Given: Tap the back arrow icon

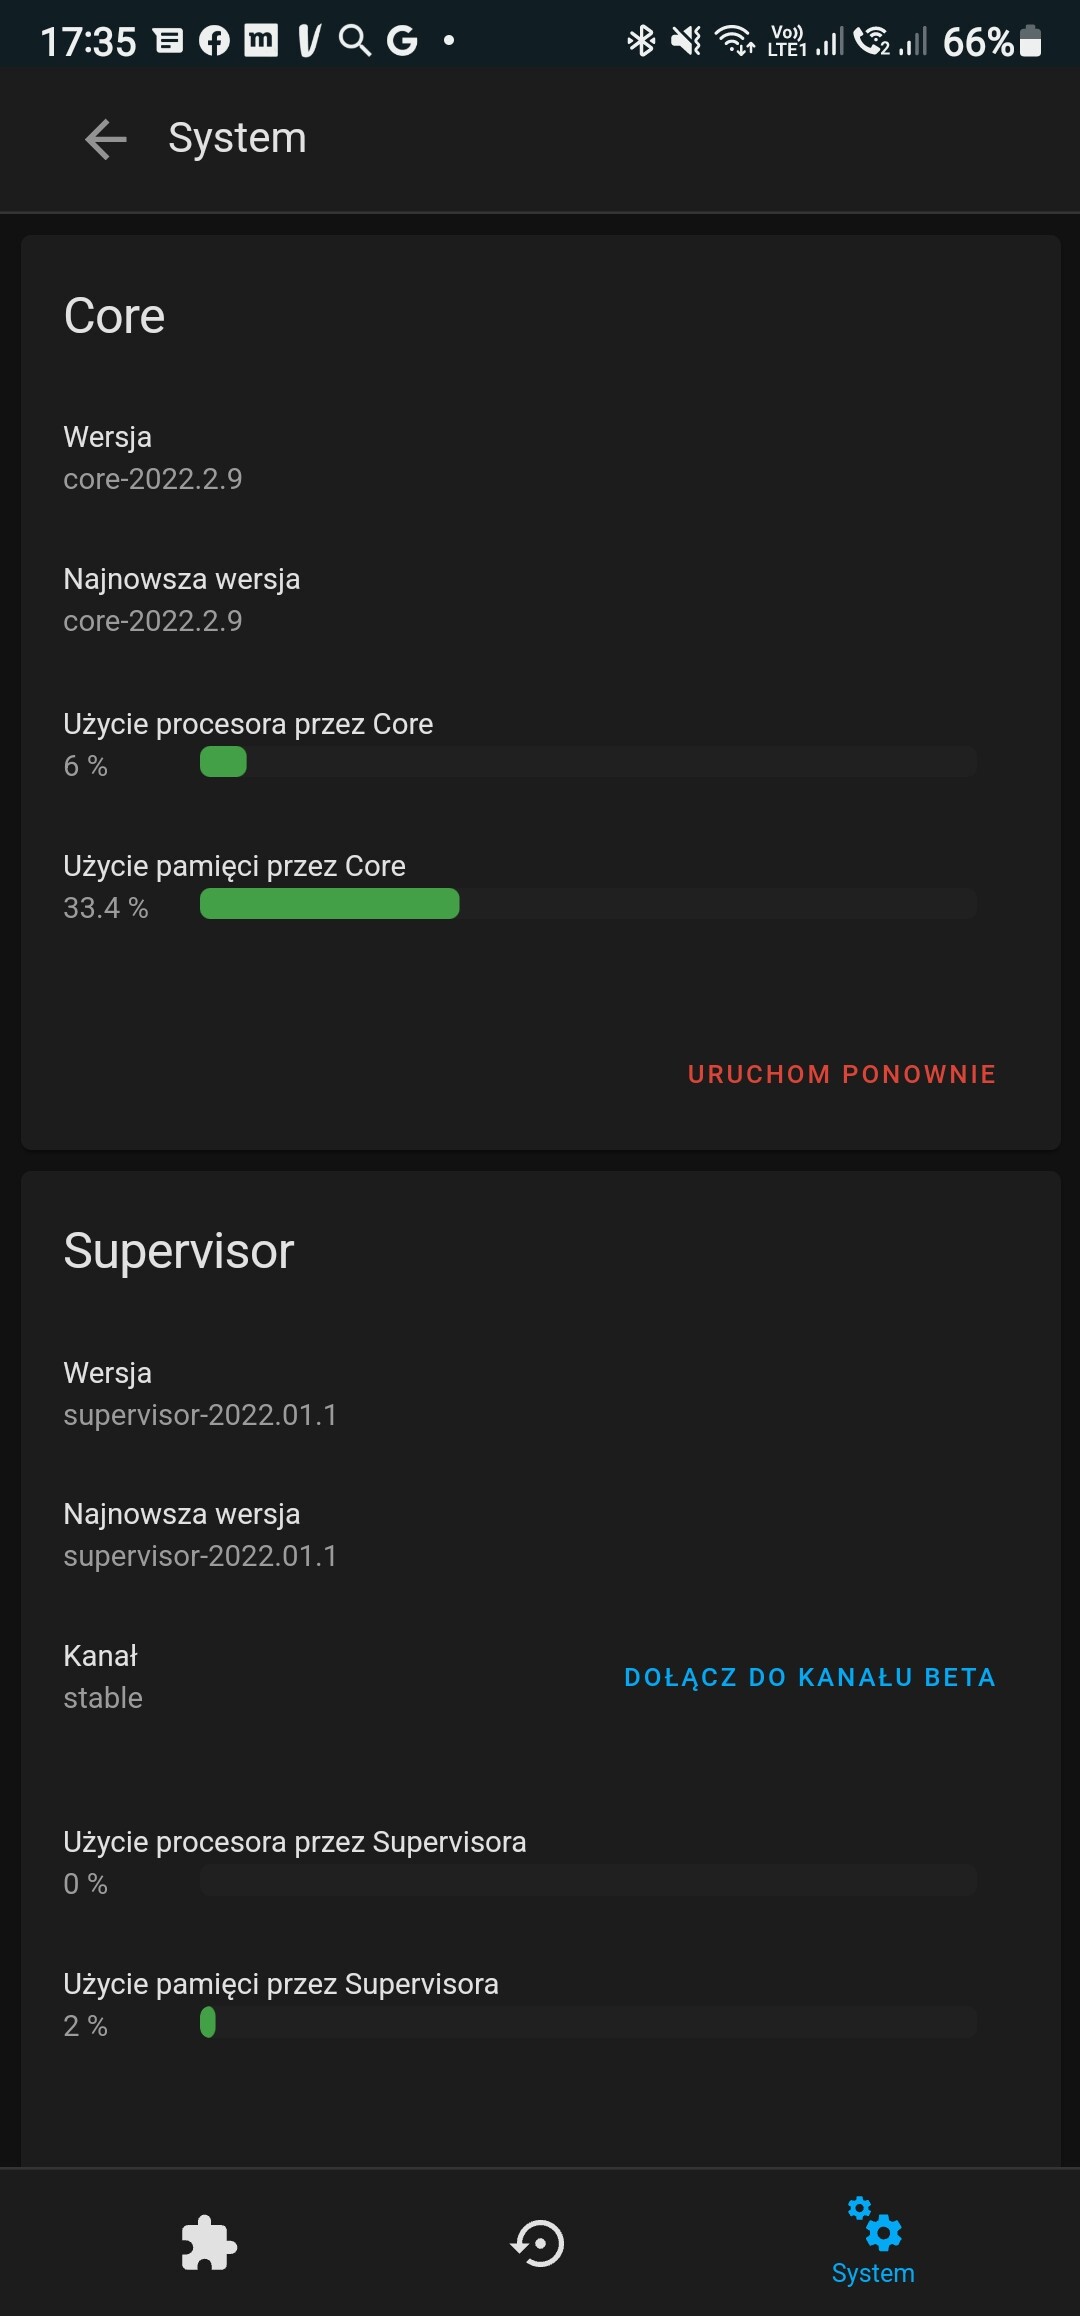Looking at the screenshot, I should (106, 139).
